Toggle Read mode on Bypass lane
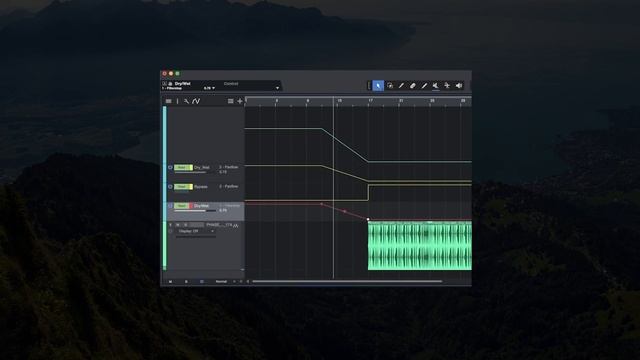This screenshot has width=640, height=360. point(181,187)
